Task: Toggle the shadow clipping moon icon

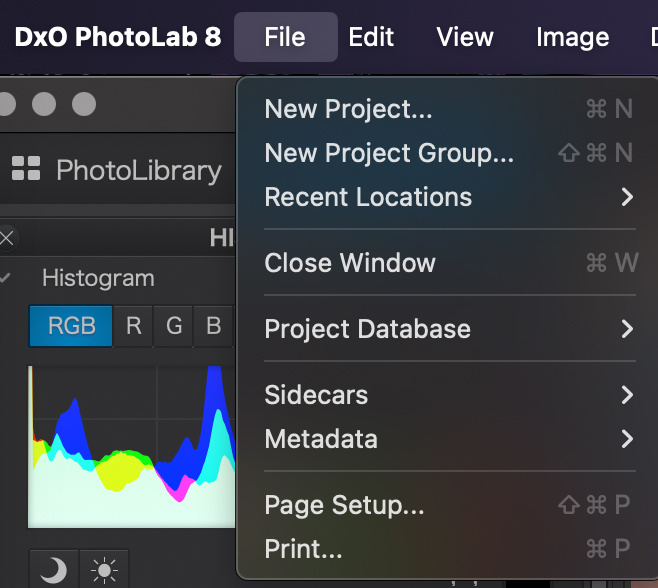Action: click(54, 569)
